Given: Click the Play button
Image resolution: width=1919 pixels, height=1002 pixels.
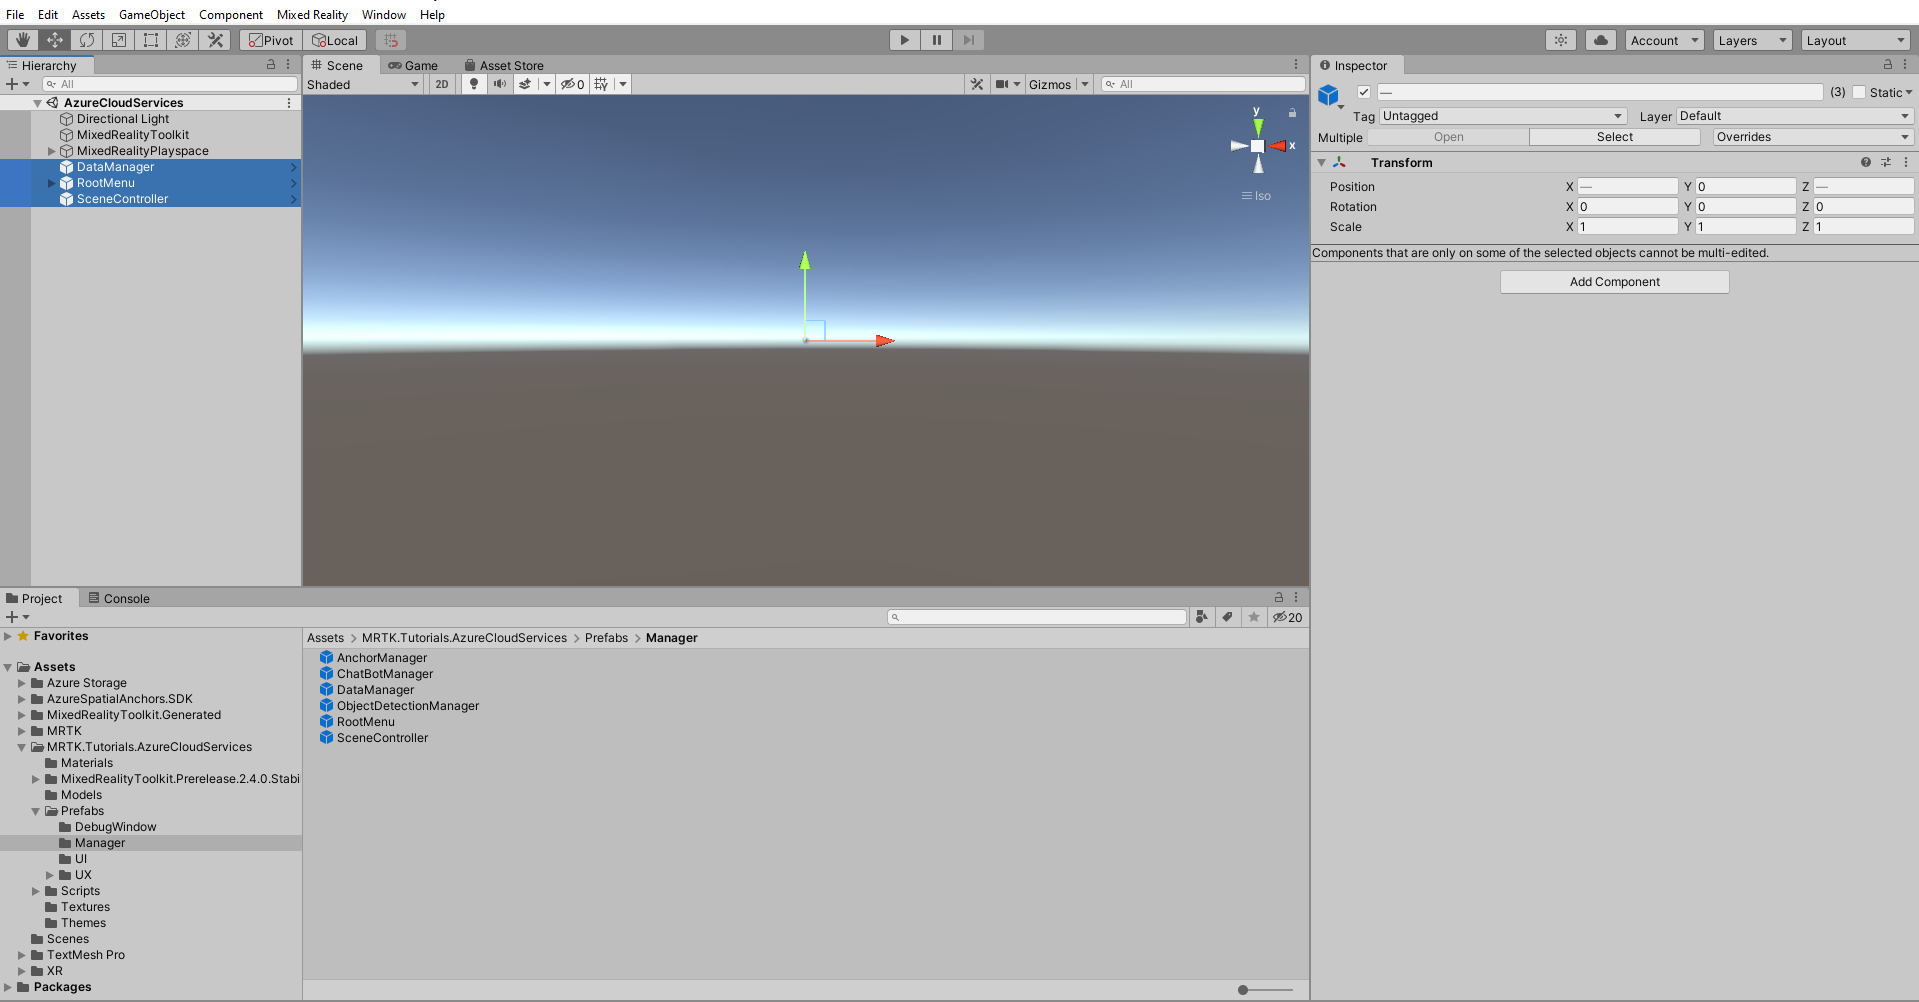Looking at the screenshot, I should (904, 40).
